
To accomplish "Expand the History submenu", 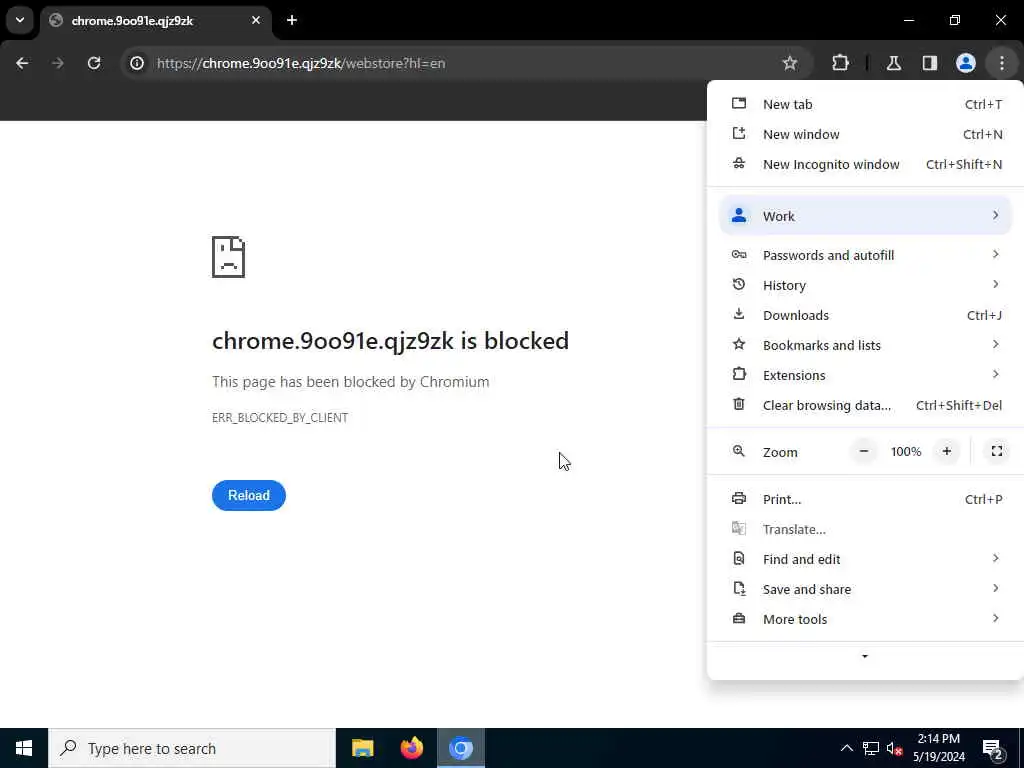I will pos(865,285).
